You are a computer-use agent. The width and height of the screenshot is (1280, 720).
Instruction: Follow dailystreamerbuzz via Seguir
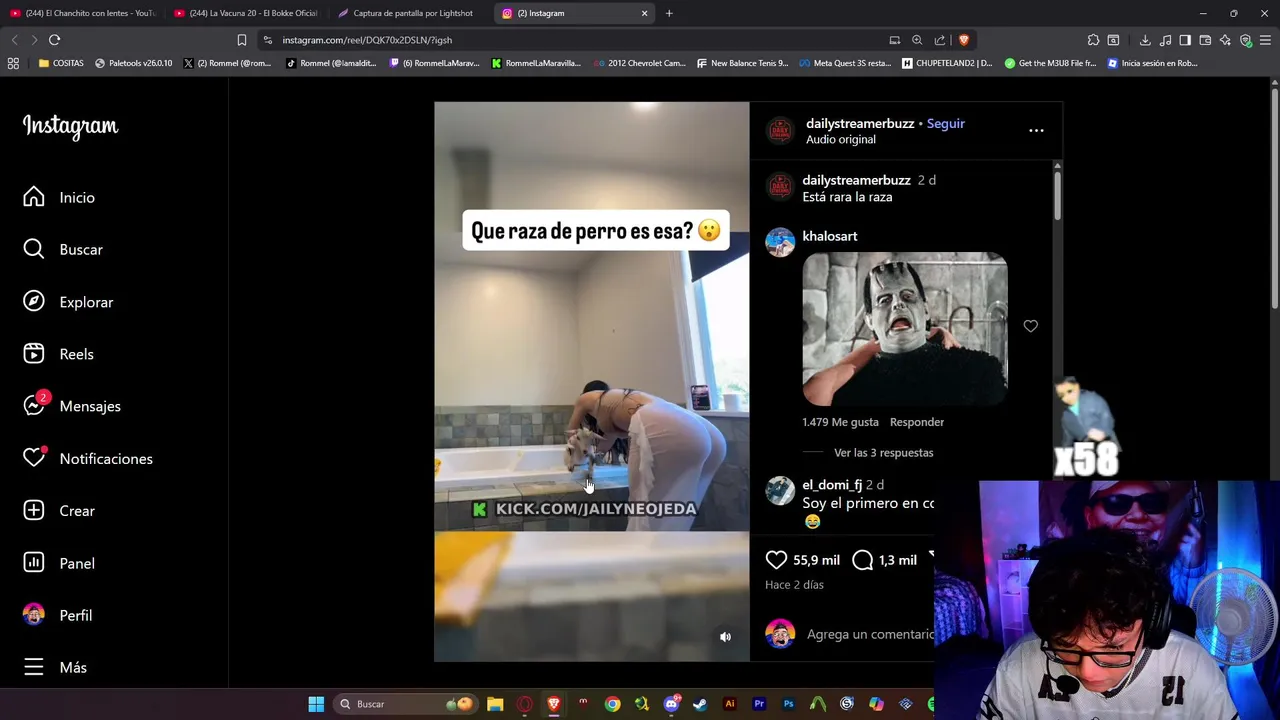click(x=946, y=123)
